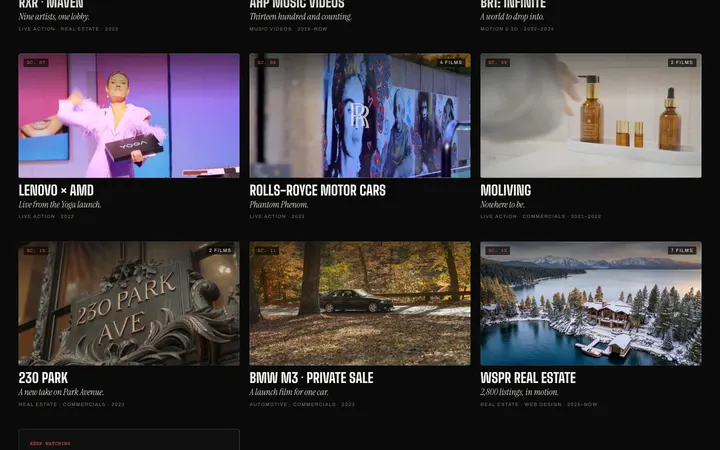This screenshot has height=450, width=720.
Task: Click the 7 FILMS badge on WSPR
Action: (x=682, y=250)
